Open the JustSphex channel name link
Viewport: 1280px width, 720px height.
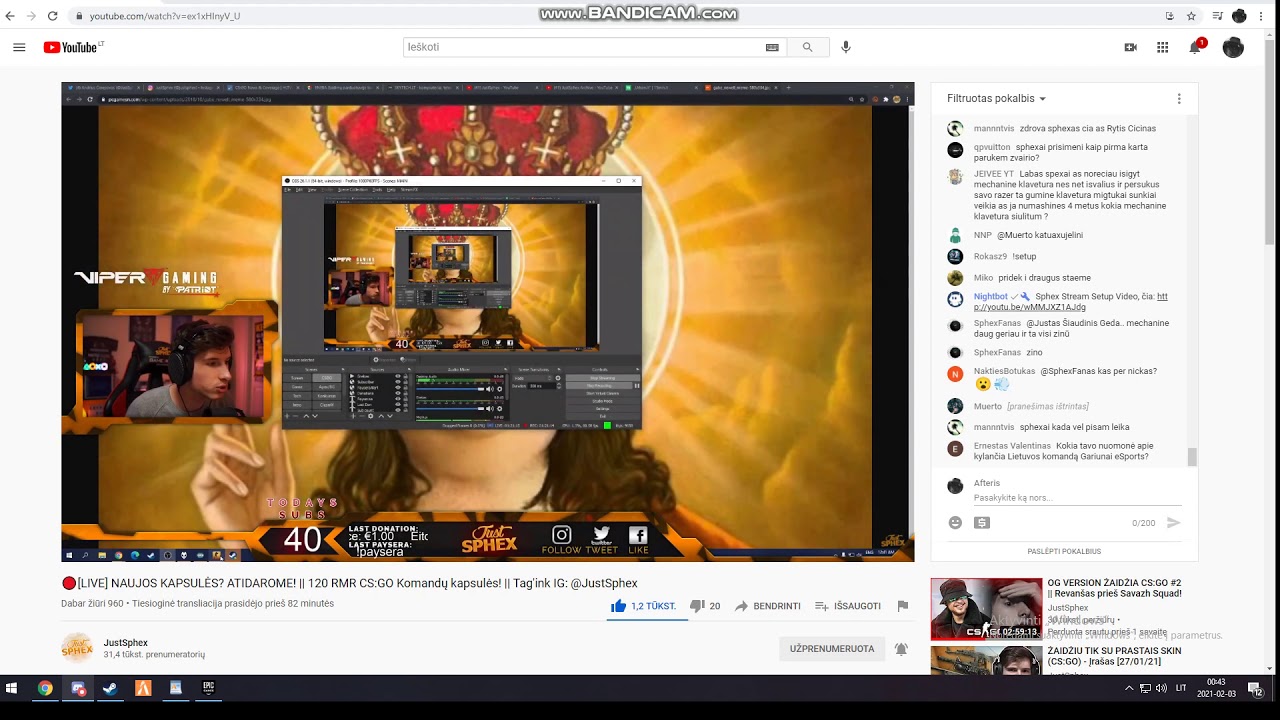(x=126, y=643)
